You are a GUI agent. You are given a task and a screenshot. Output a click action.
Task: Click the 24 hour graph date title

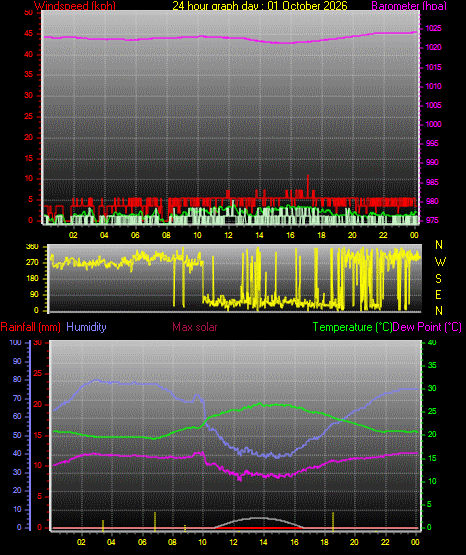tap(260, 6)
